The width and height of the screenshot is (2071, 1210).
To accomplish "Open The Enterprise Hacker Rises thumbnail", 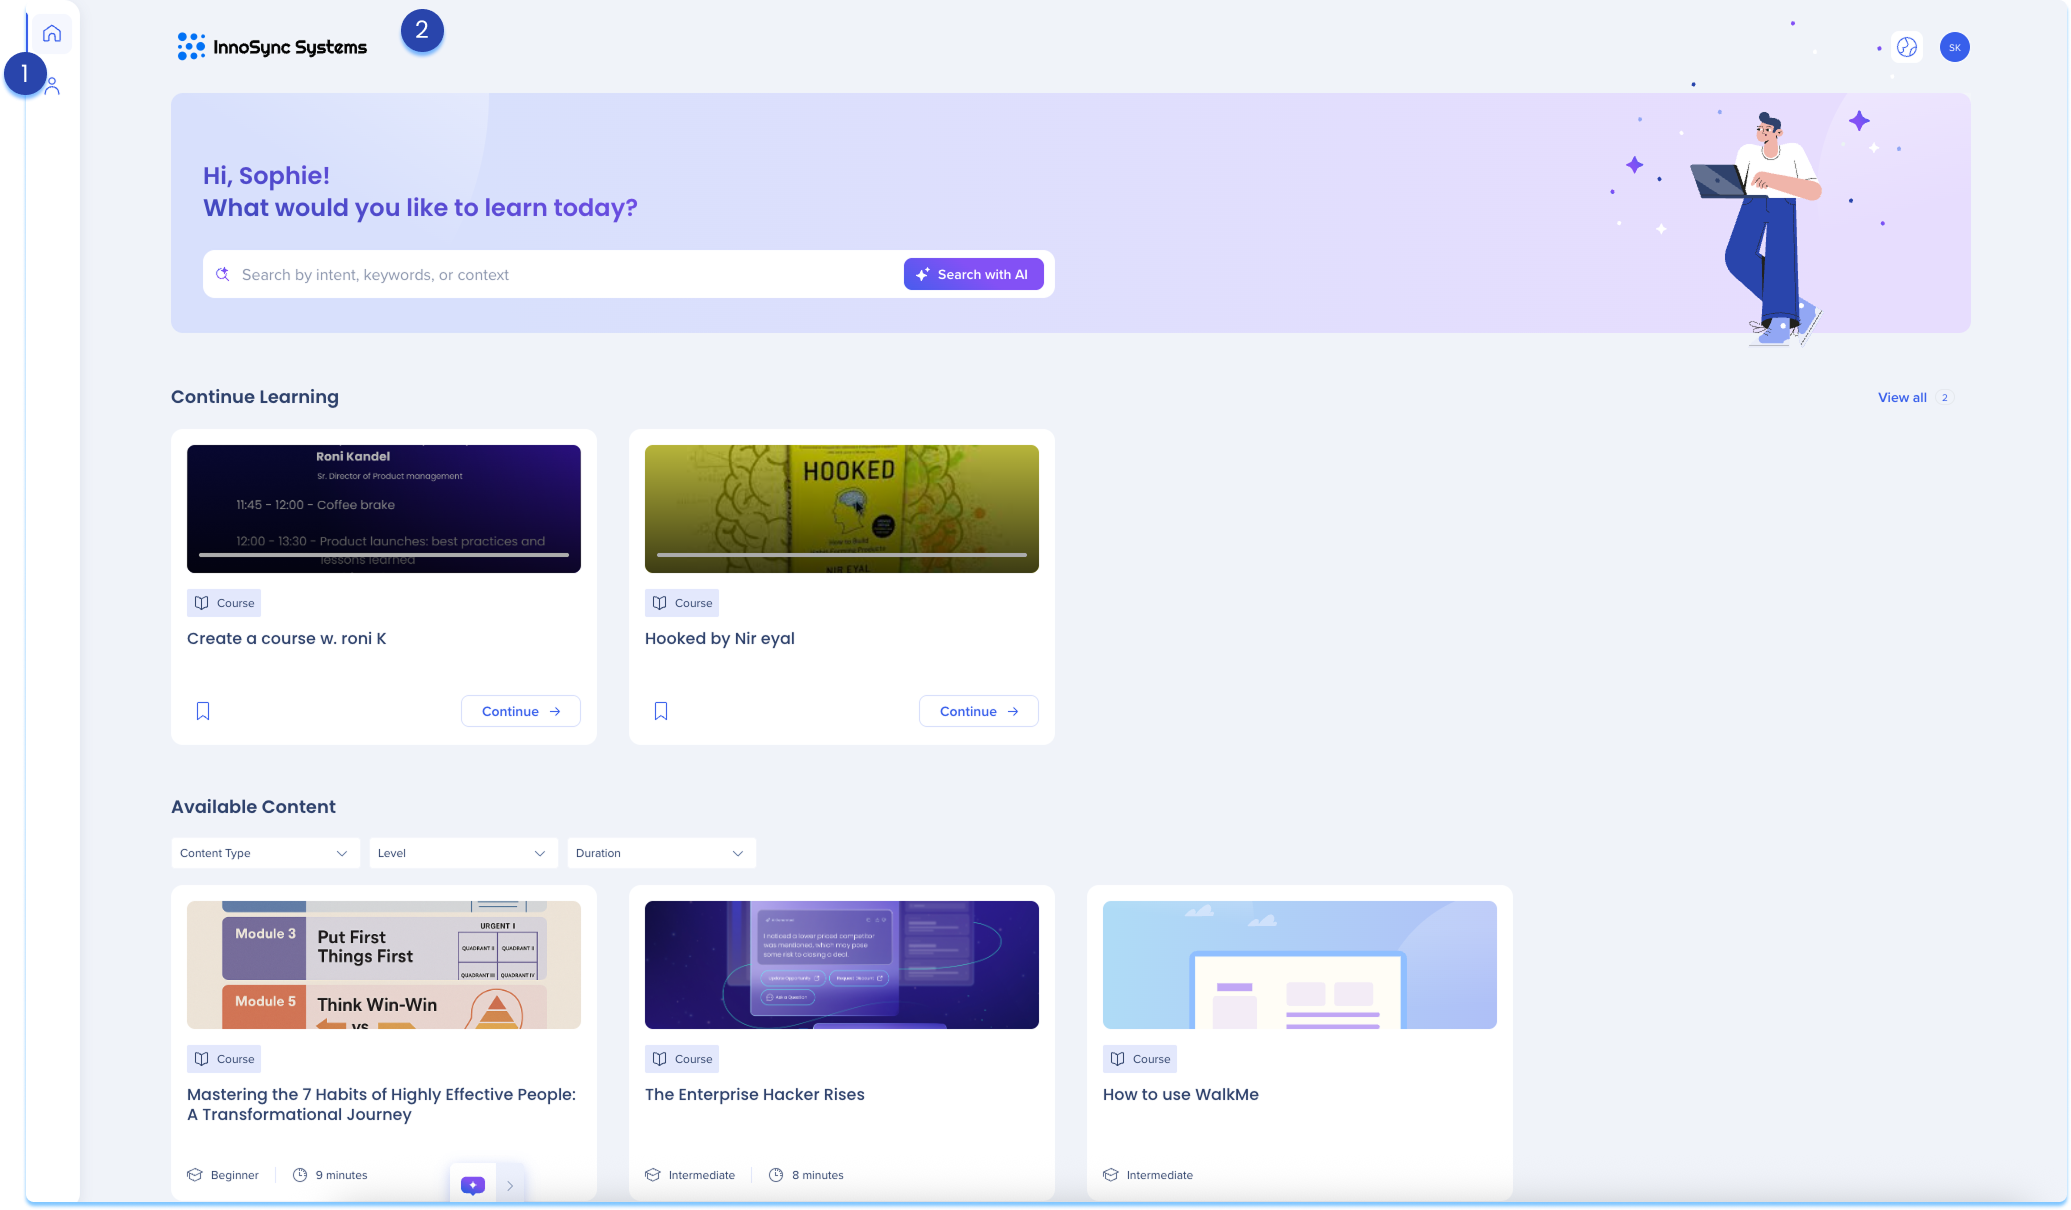I will [x=841, y=964].
